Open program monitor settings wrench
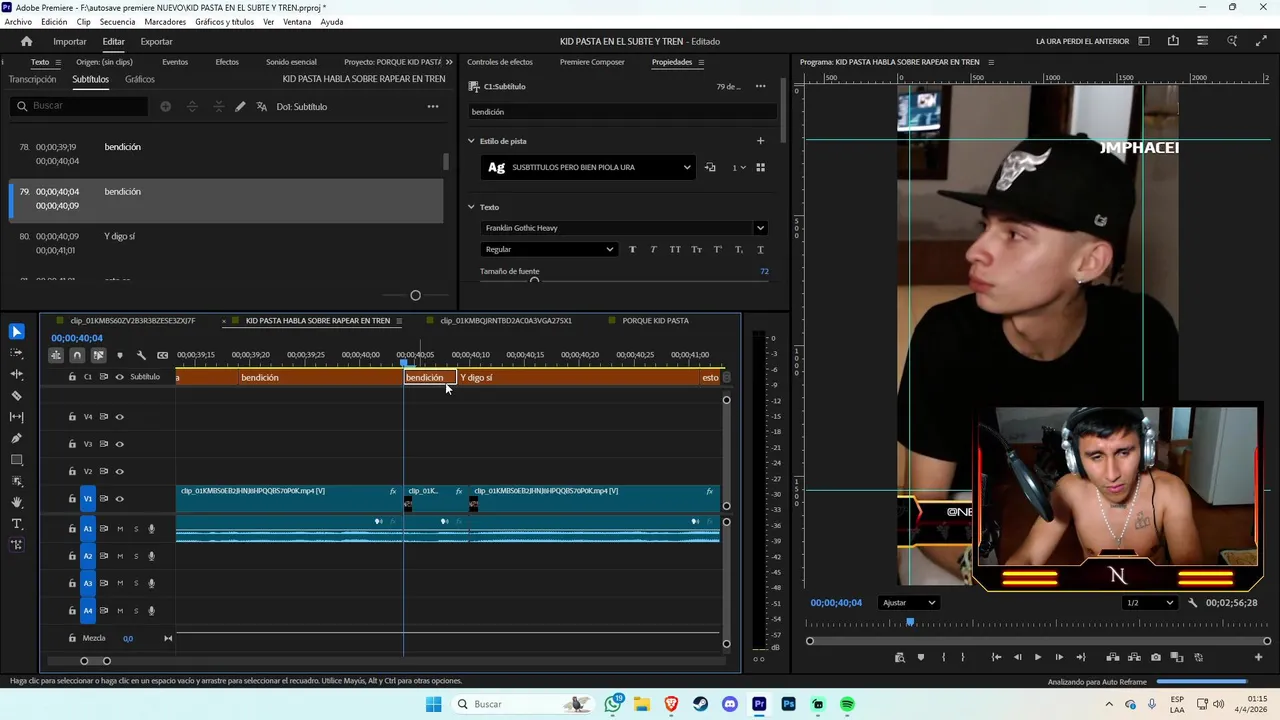 click(1193, 603)
